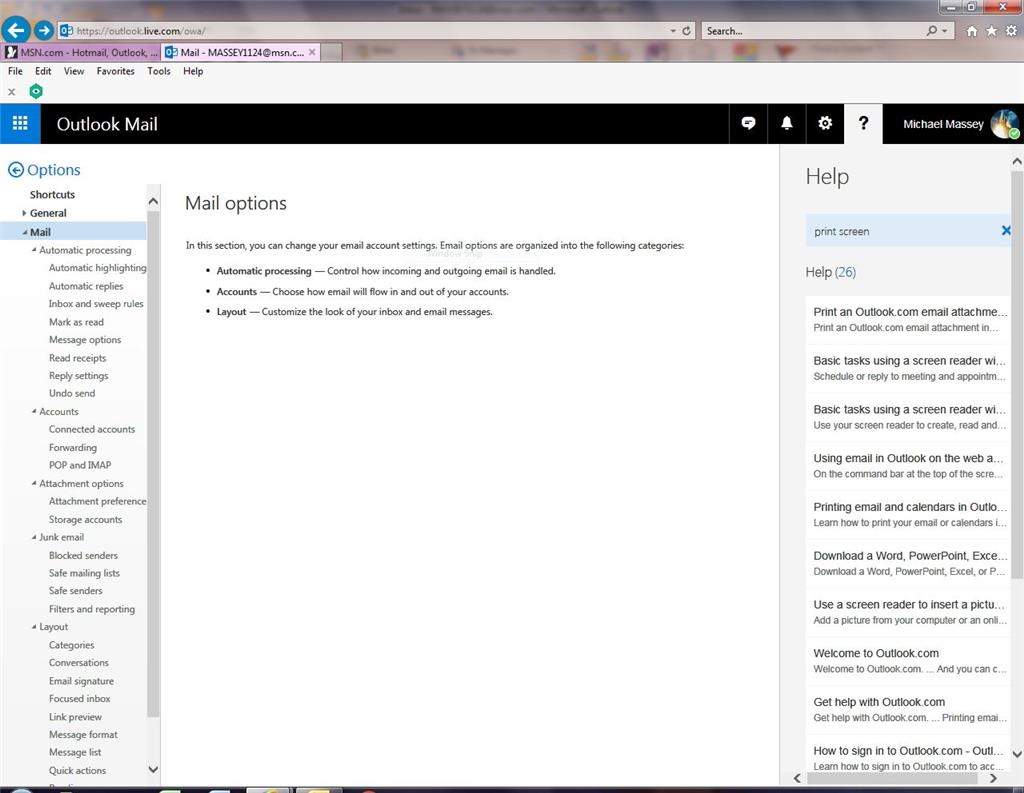Clear the print screen help search

pos(1006,231)
